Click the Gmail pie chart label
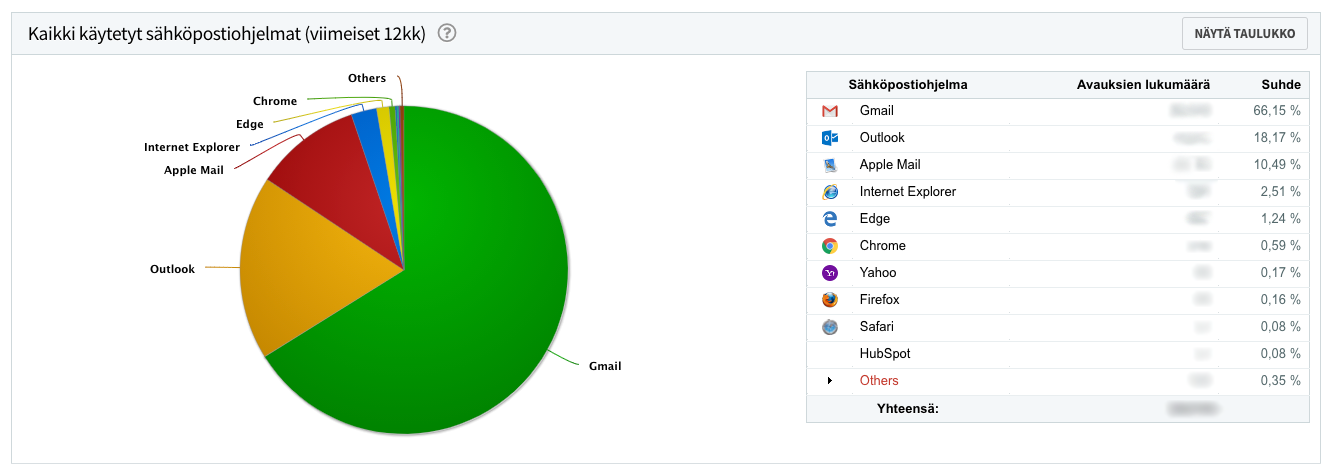The width and height of the screenshot is (1334, 475). (x=604, y=366)
